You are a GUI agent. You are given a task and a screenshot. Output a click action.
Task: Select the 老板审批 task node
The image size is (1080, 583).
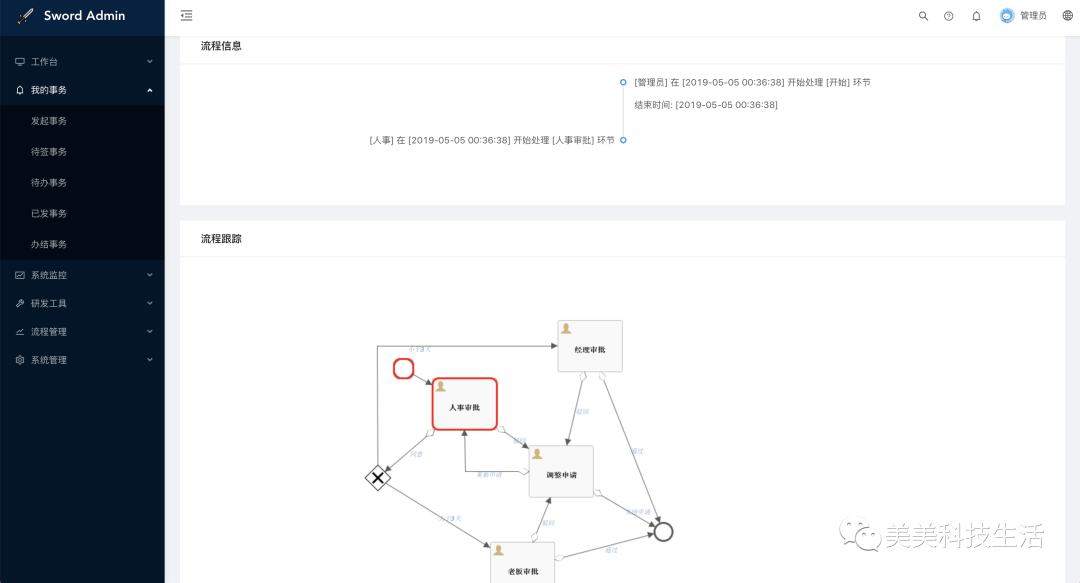point(520,564)
